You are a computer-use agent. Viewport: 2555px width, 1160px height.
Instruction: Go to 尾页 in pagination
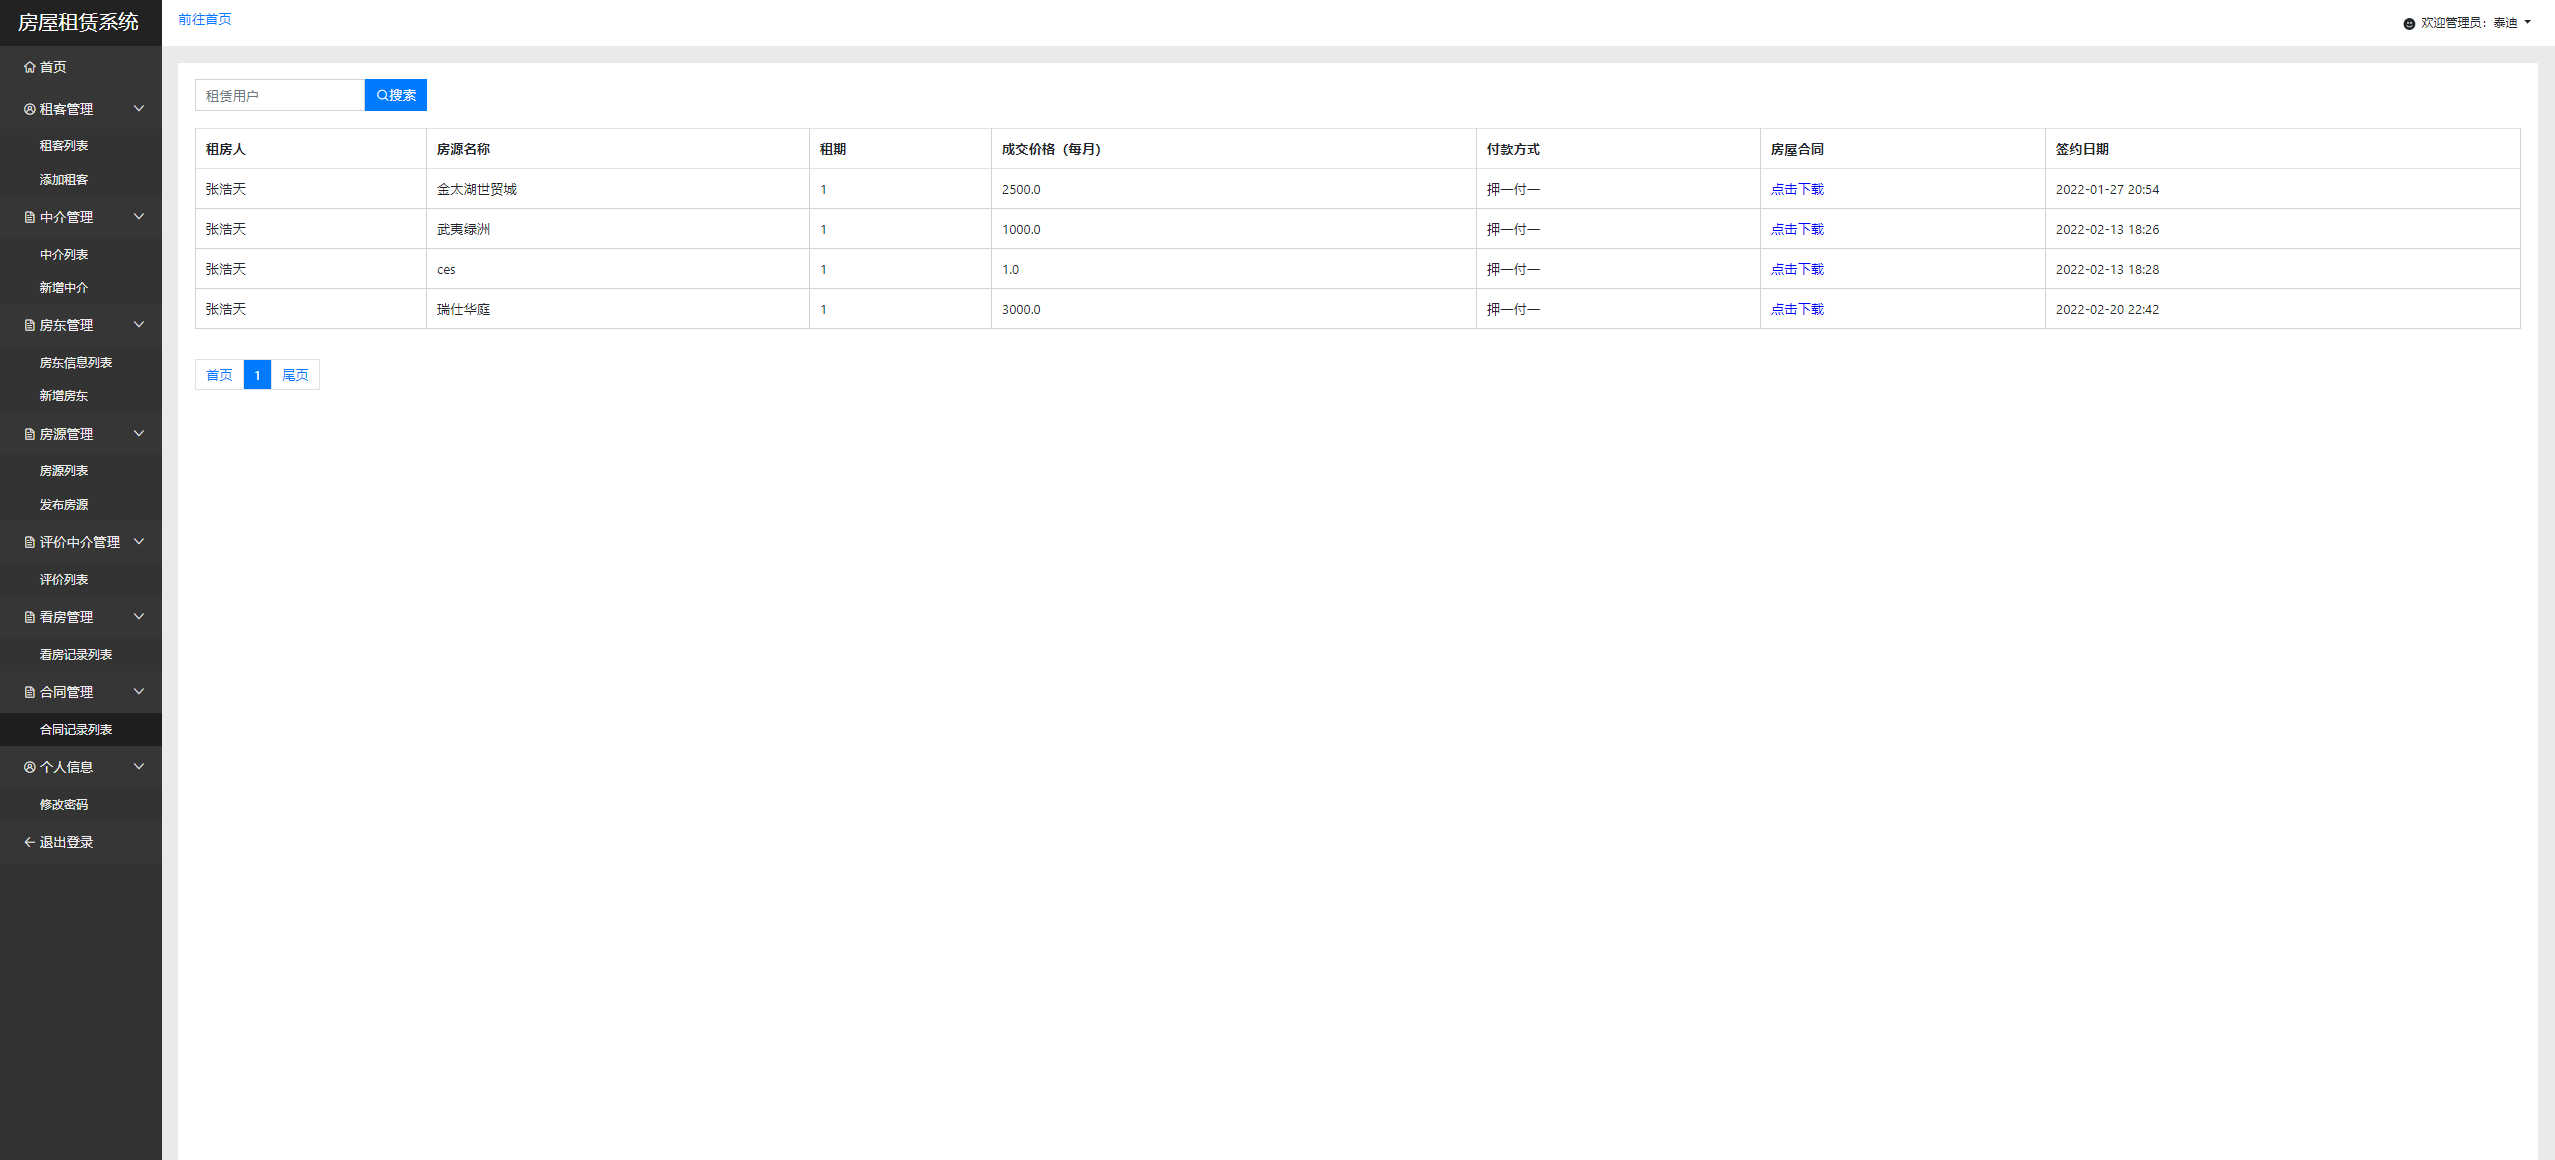pyautogui.click(x=295, y=375)
